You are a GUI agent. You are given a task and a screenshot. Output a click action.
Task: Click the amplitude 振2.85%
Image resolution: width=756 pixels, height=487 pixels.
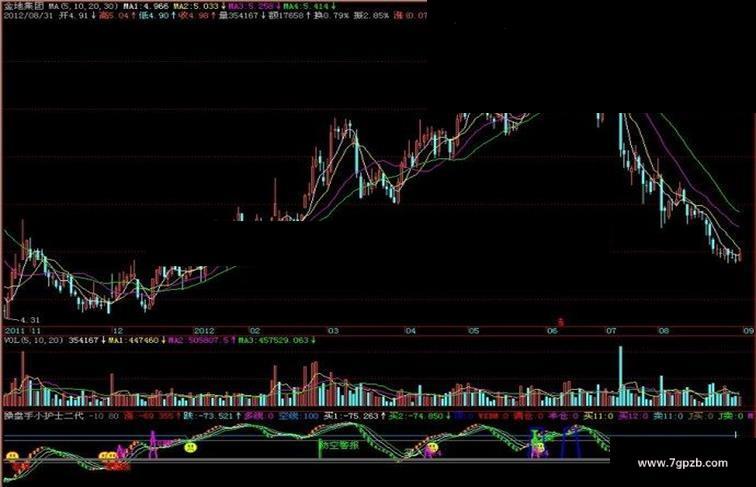[x=371, y=16]
